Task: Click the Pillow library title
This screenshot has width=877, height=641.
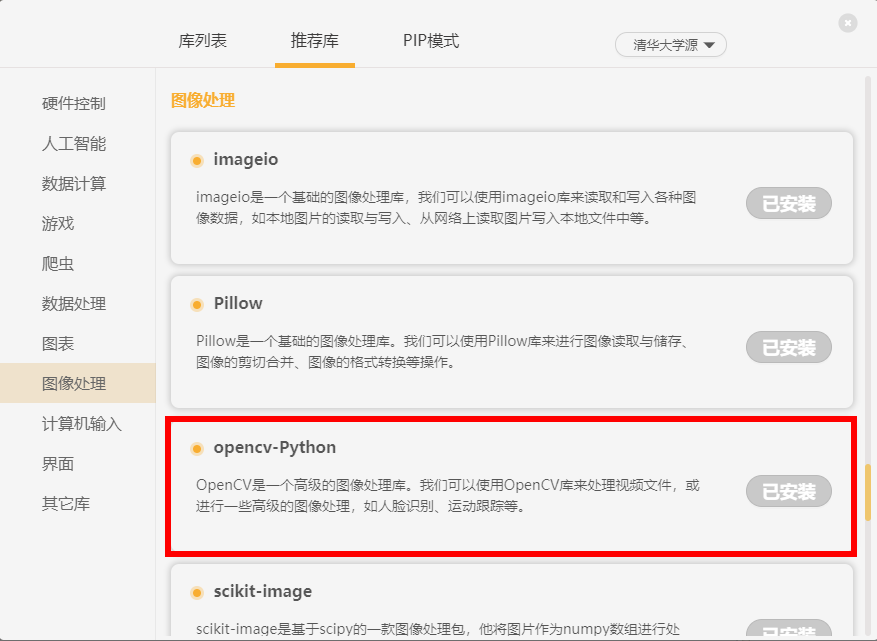Action: (238, 303)
